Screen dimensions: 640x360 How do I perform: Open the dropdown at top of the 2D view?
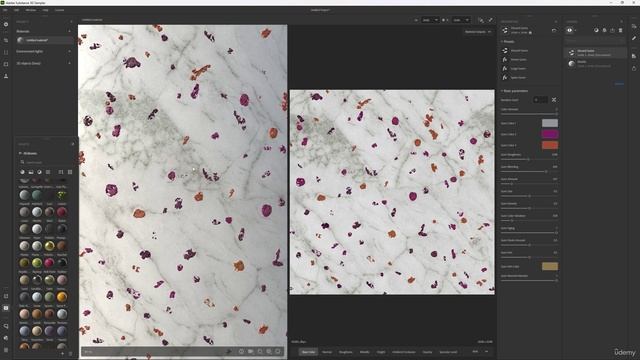(478, 32)
